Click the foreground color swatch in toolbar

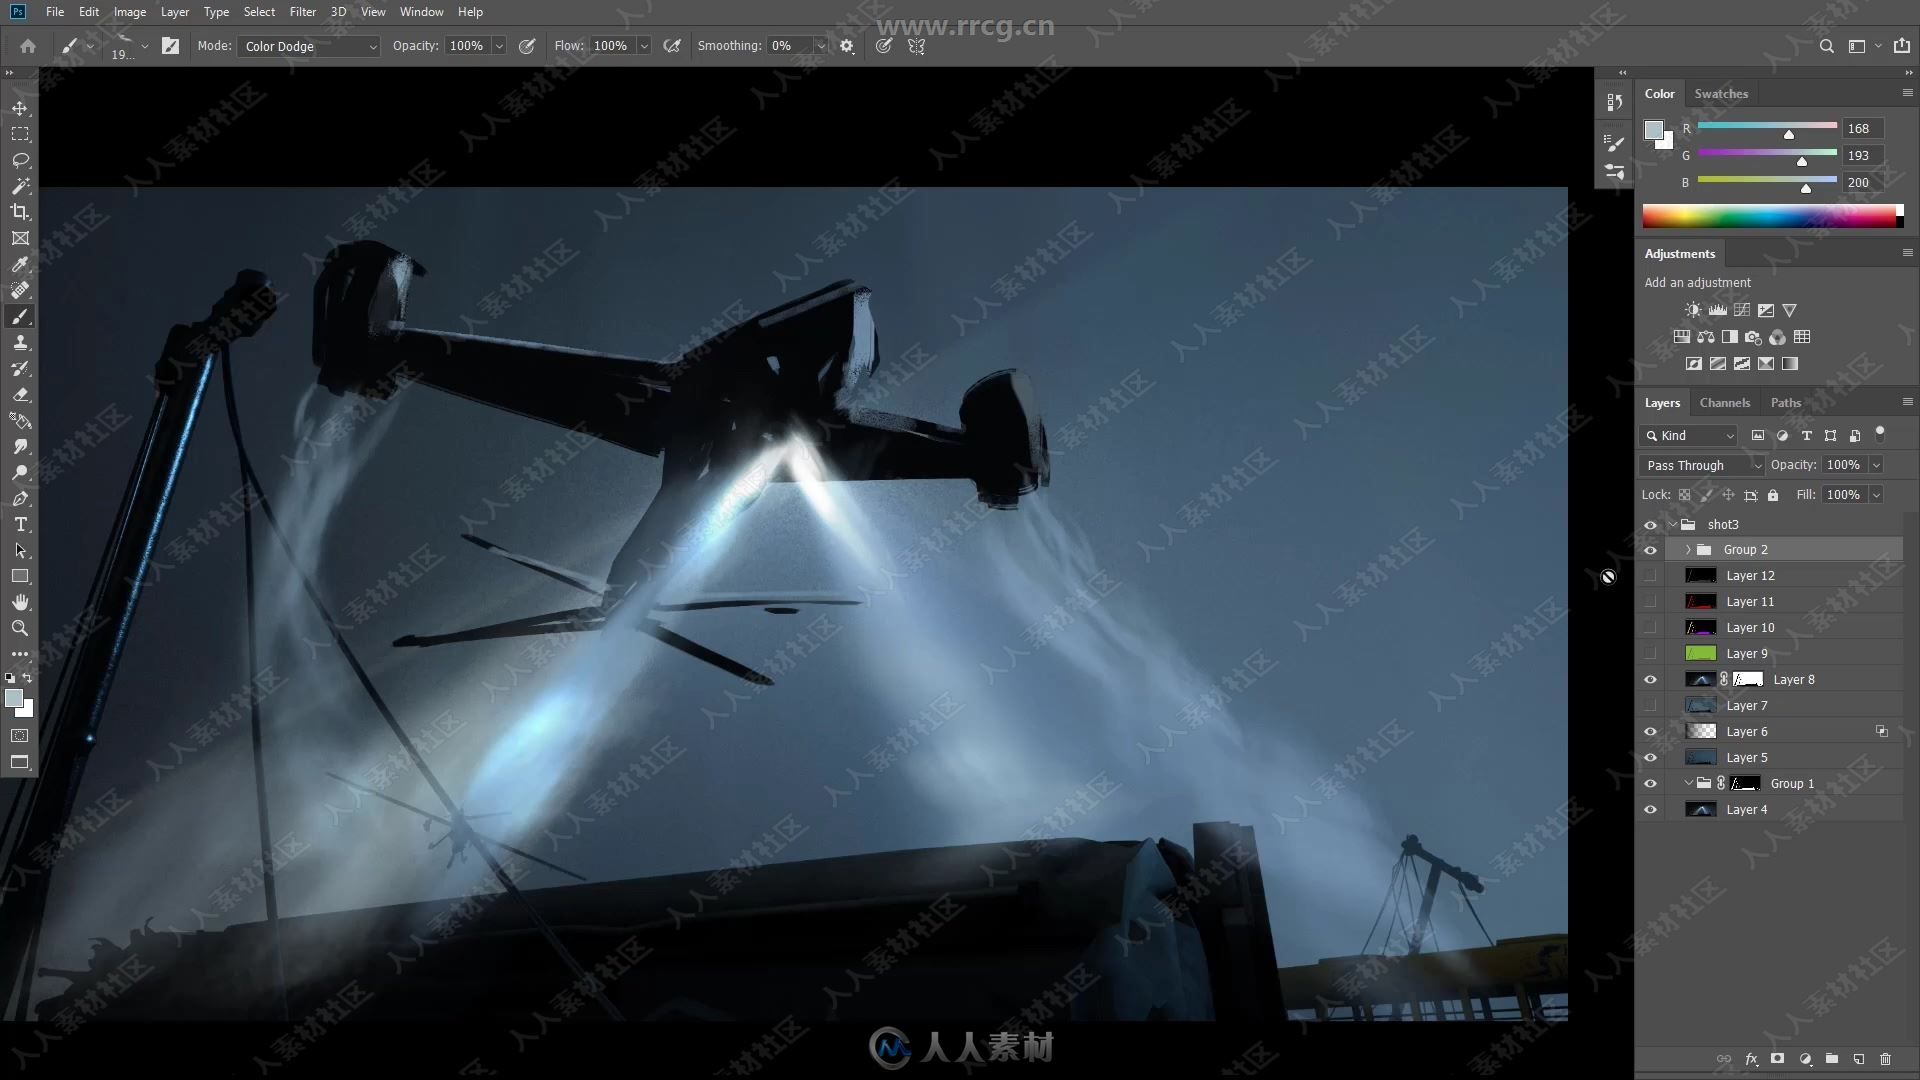pyautogui.click(x=14, y=699)
